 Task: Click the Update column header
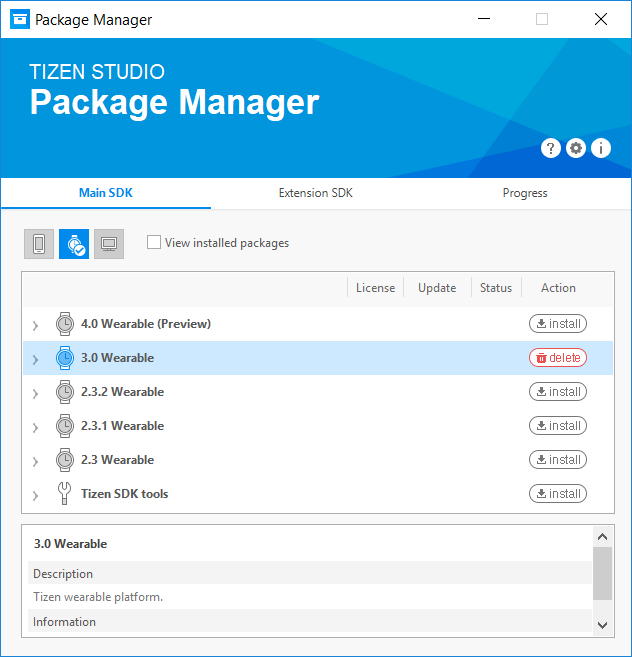click(437, 288)
